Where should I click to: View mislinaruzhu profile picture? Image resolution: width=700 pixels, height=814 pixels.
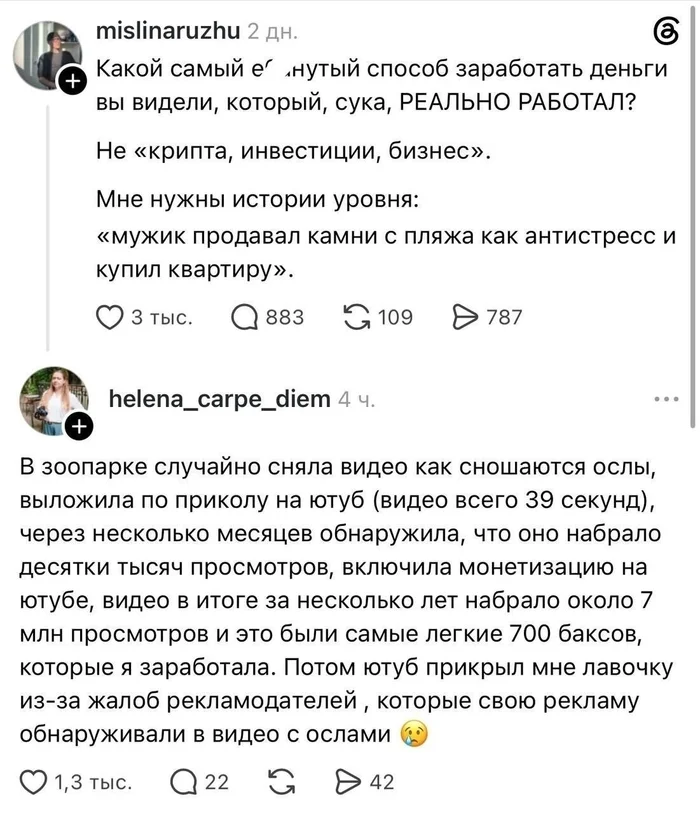[x=47, y=56]
